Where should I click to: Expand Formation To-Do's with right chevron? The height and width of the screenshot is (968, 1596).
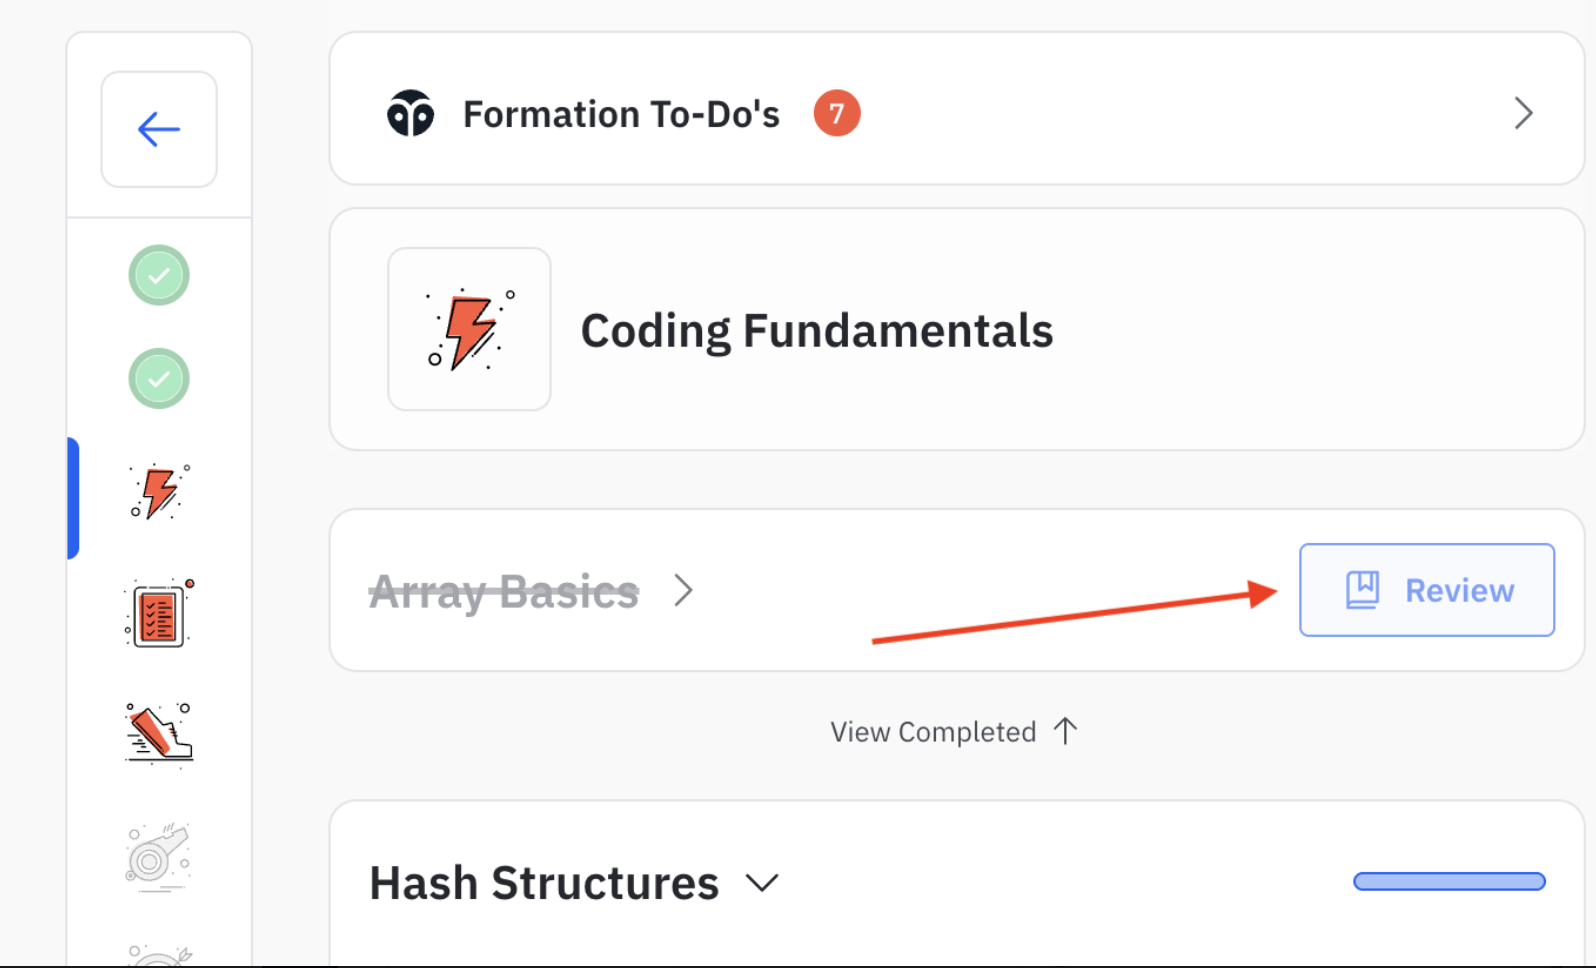click(1523, 113)
